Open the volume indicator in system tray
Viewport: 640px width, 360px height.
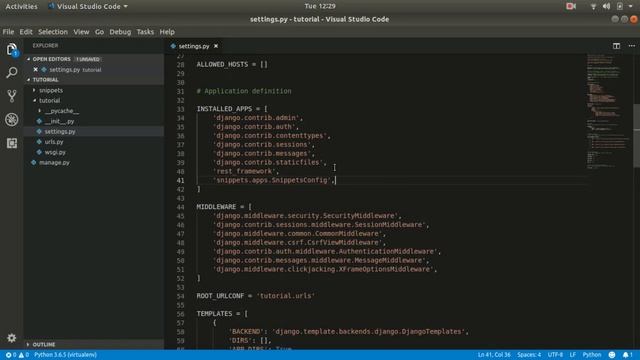[x=607, y=6]
